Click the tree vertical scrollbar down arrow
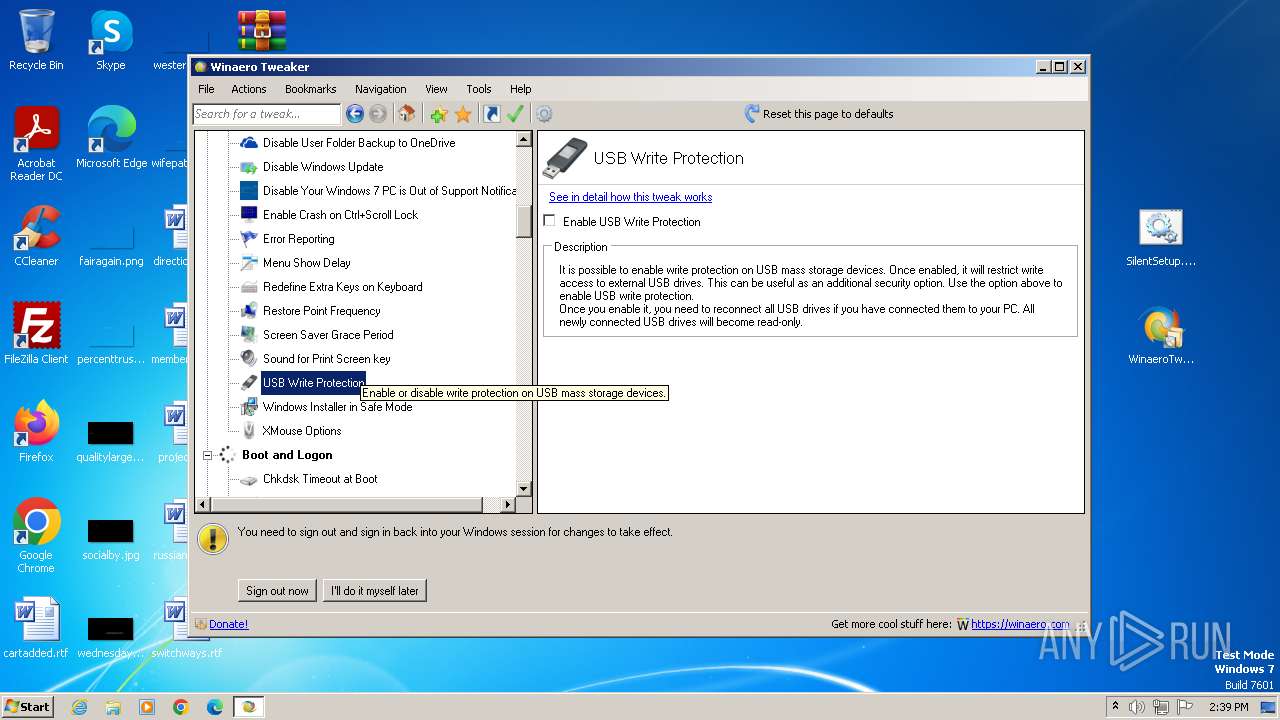Image resolution: width=1280 pixels, height=720 pixels. [524, 489]
